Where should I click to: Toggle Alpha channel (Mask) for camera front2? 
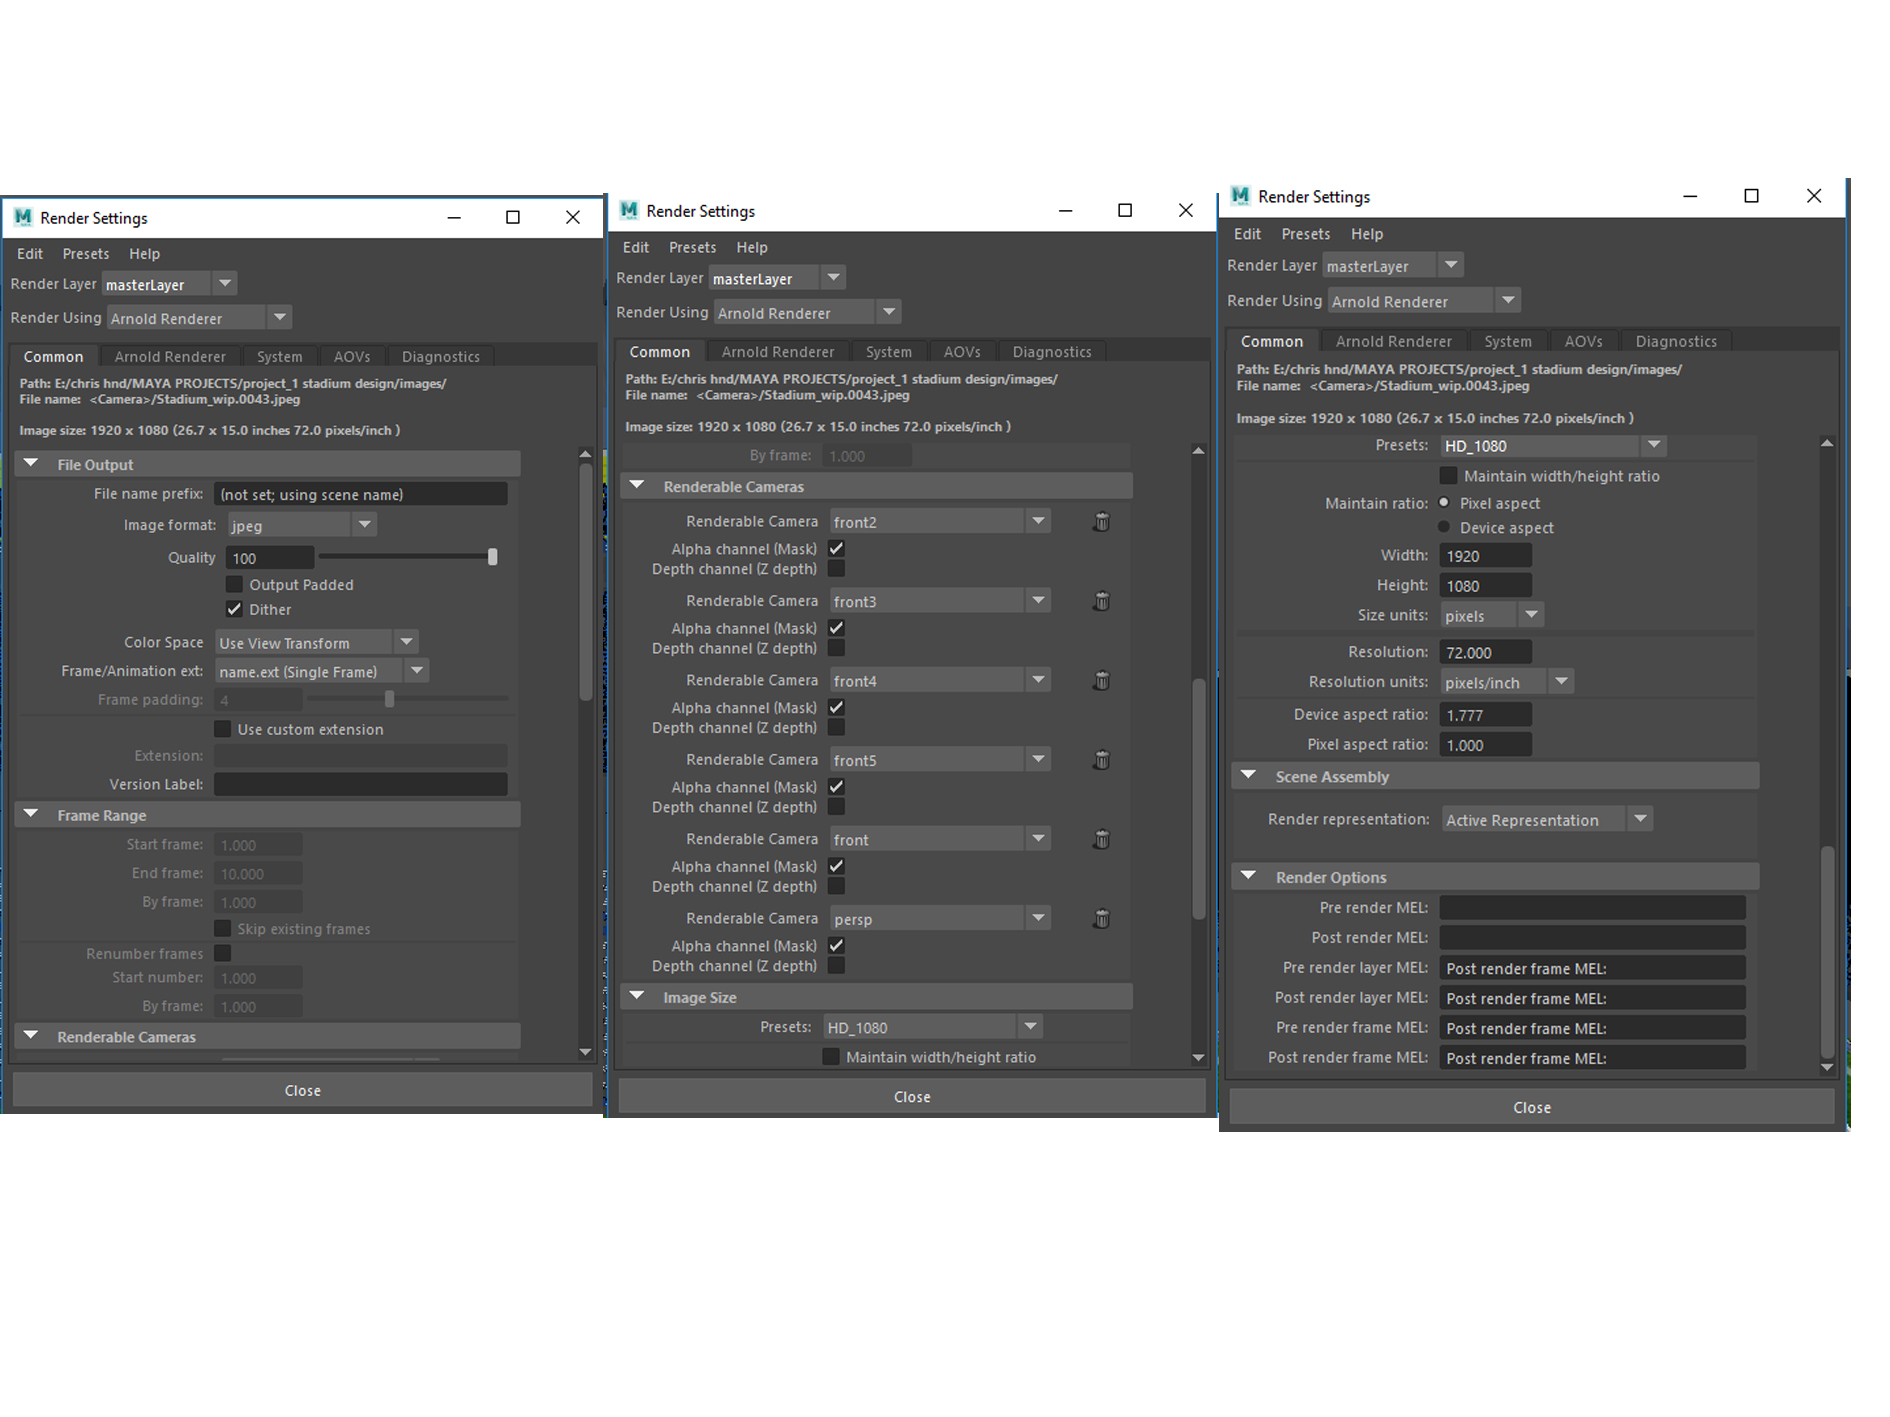[836, 548]
